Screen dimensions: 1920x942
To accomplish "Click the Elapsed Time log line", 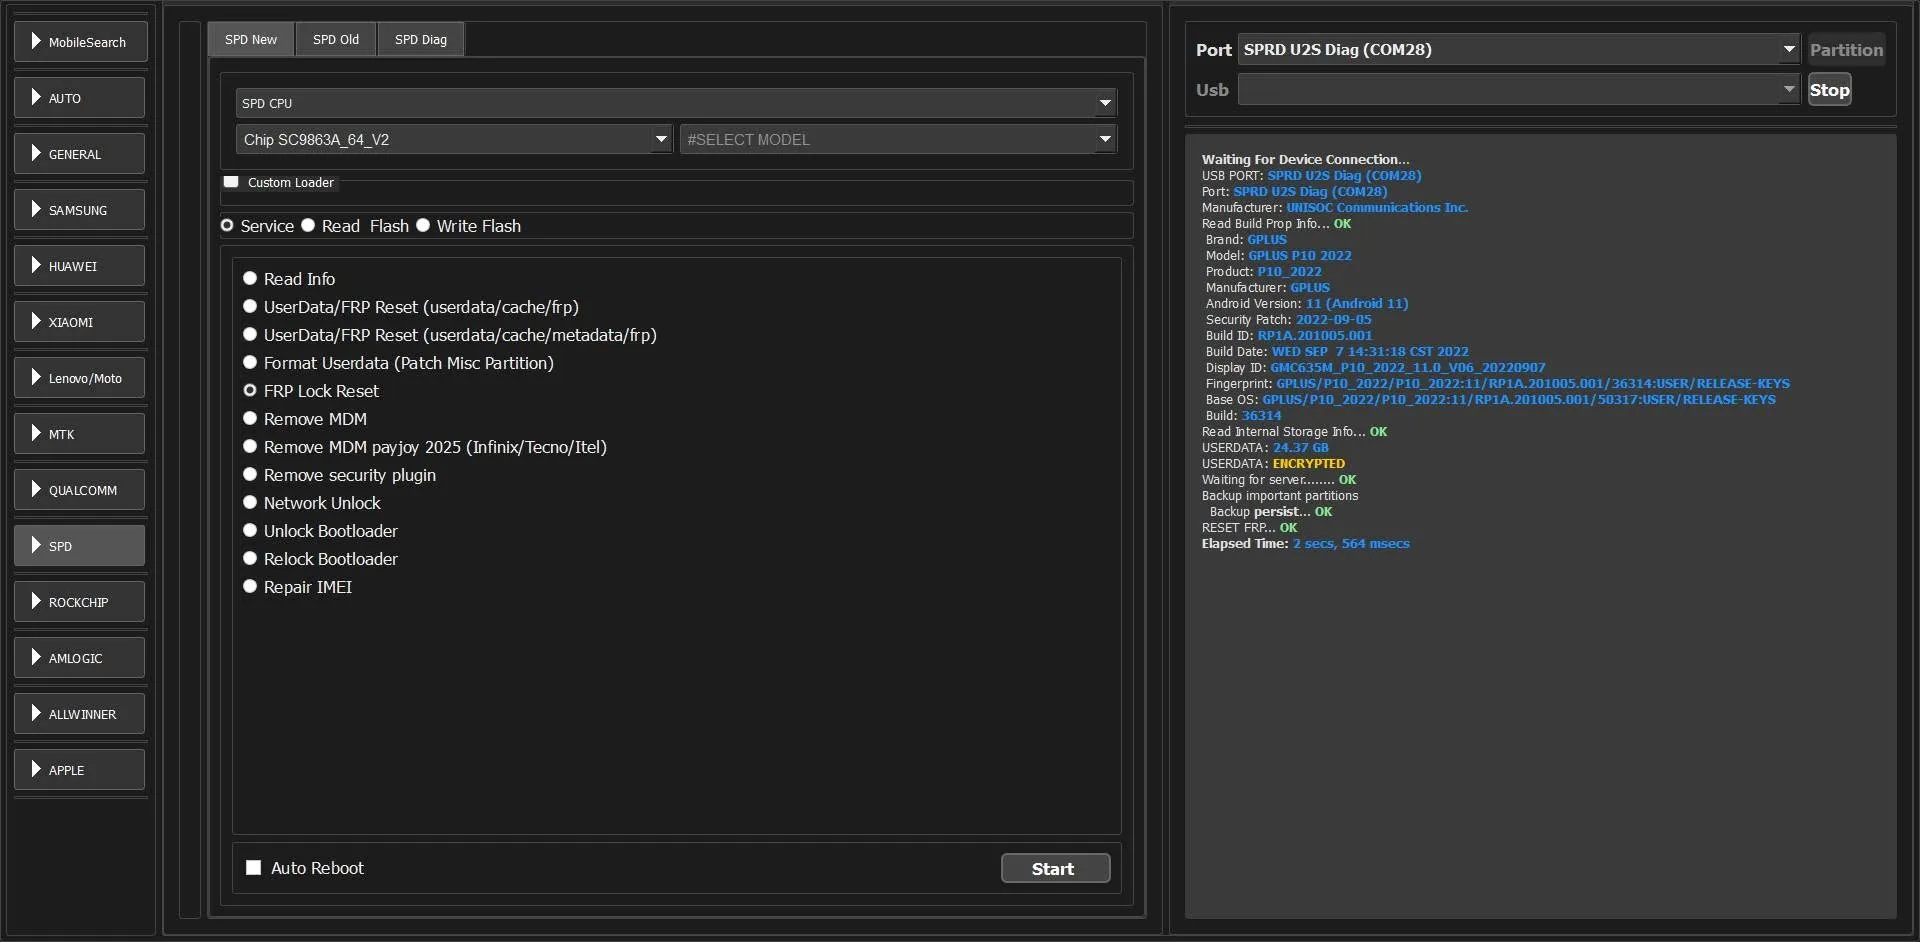I will click(x=1306, y=544).
